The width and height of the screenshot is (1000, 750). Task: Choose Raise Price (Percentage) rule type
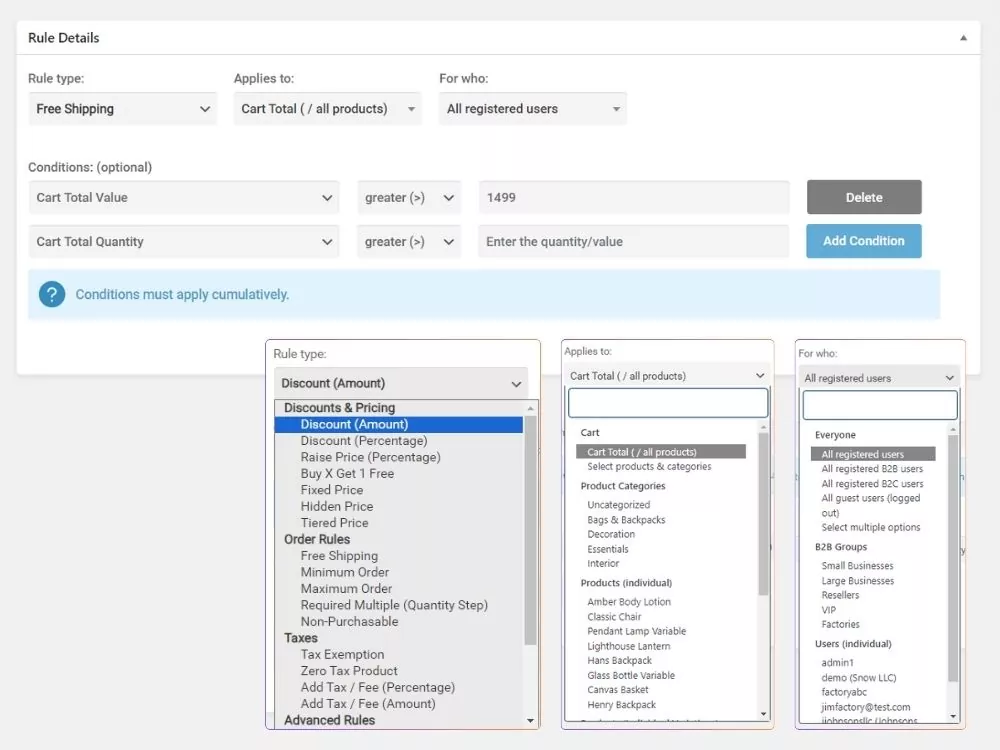tap(371, 457)
